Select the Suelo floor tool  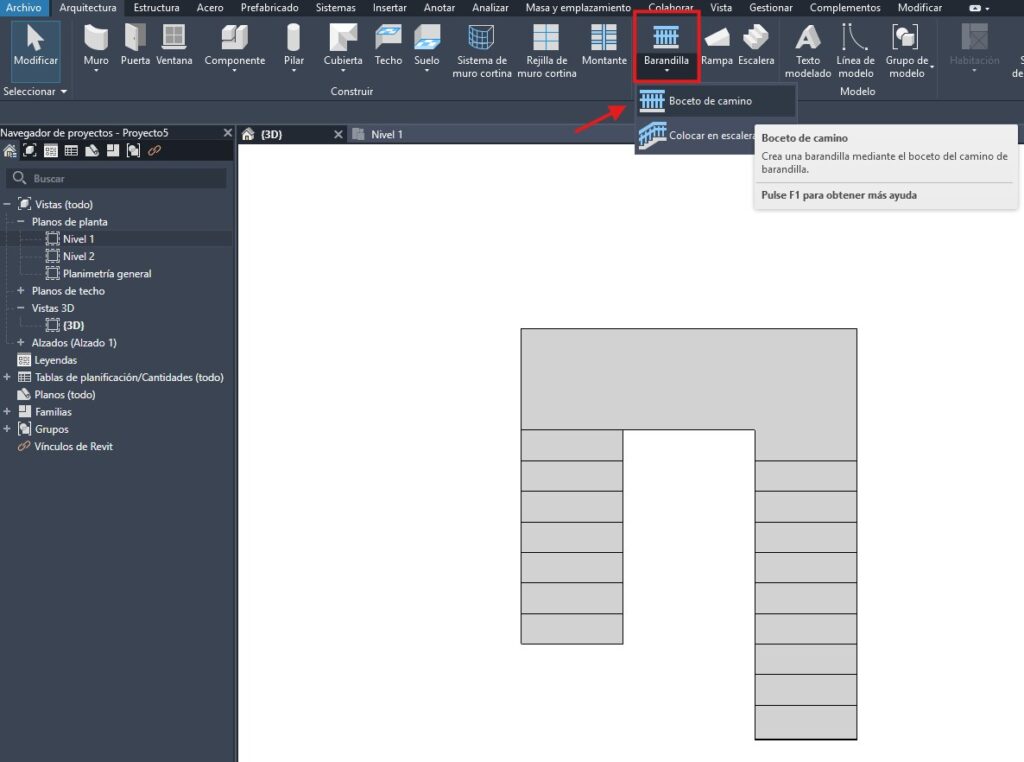coord(427,46)
